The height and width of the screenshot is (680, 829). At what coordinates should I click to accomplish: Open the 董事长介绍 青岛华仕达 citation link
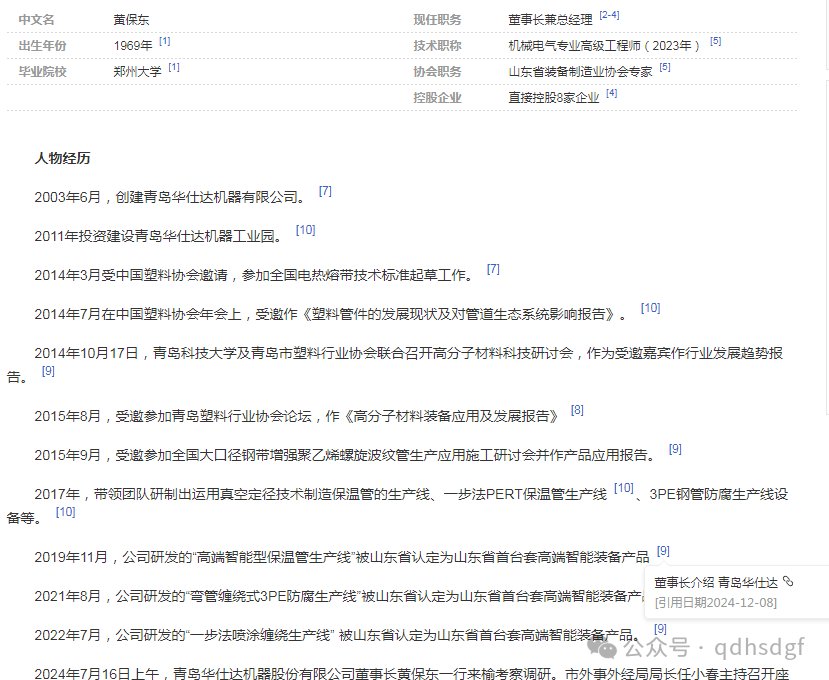[716, 583]
